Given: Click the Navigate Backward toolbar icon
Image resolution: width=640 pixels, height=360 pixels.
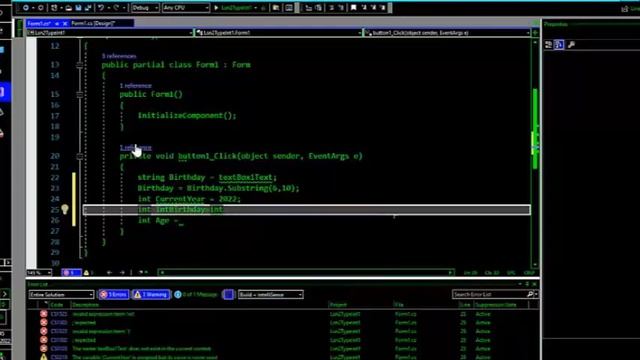Looking at the screenshot, I should 25,8.
